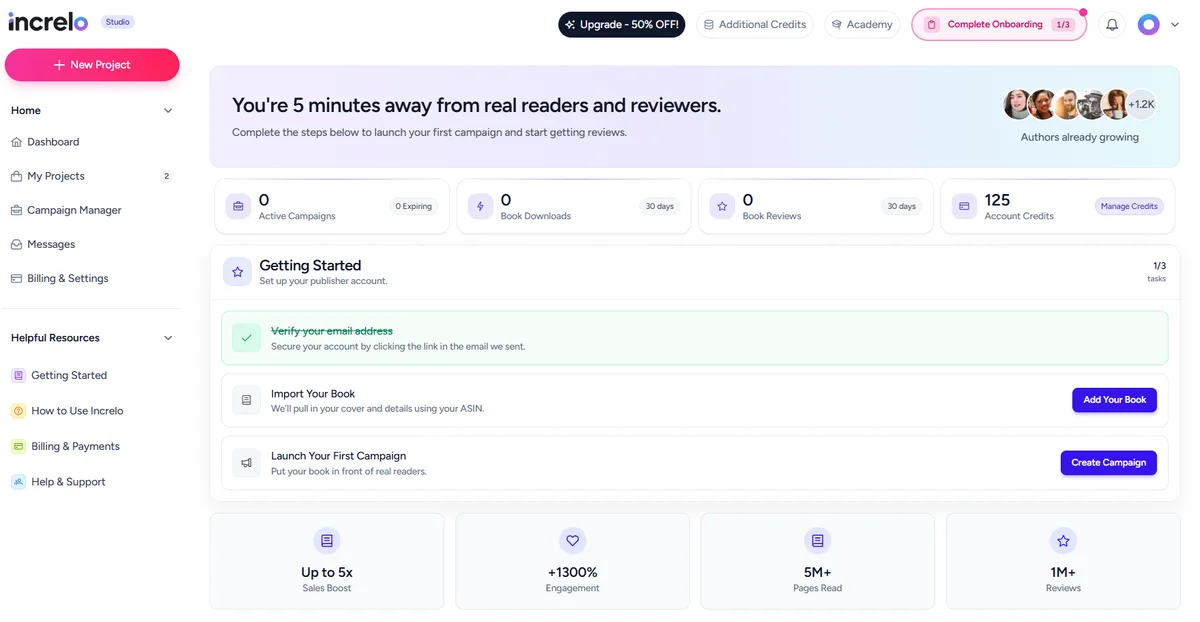Open Messages using the chat icon
The height and width of the screenshot is (622, 1200).
(18, 244)
